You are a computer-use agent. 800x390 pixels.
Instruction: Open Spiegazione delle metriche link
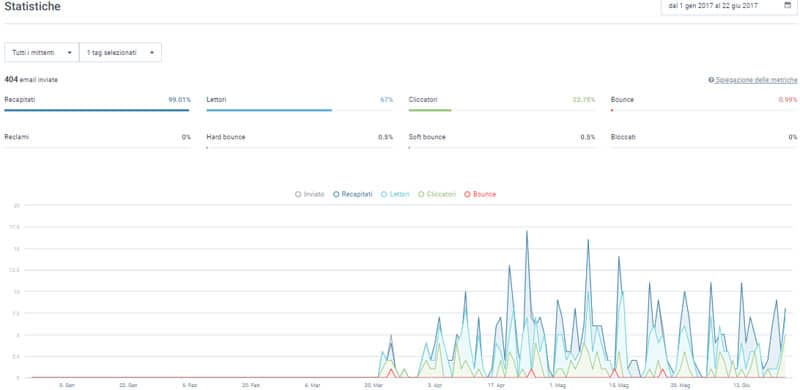click(x=756, y=80)
